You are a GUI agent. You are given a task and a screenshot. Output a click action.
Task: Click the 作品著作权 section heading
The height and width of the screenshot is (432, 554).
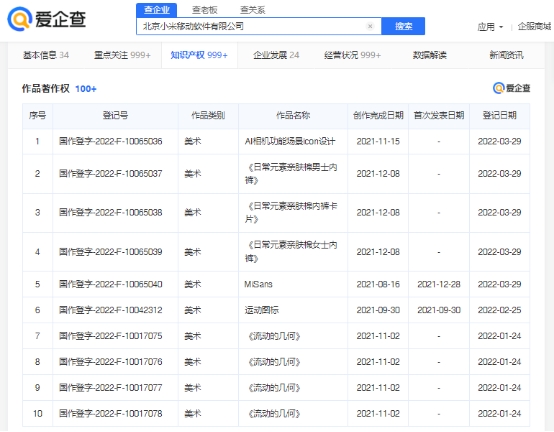[46, 88]
